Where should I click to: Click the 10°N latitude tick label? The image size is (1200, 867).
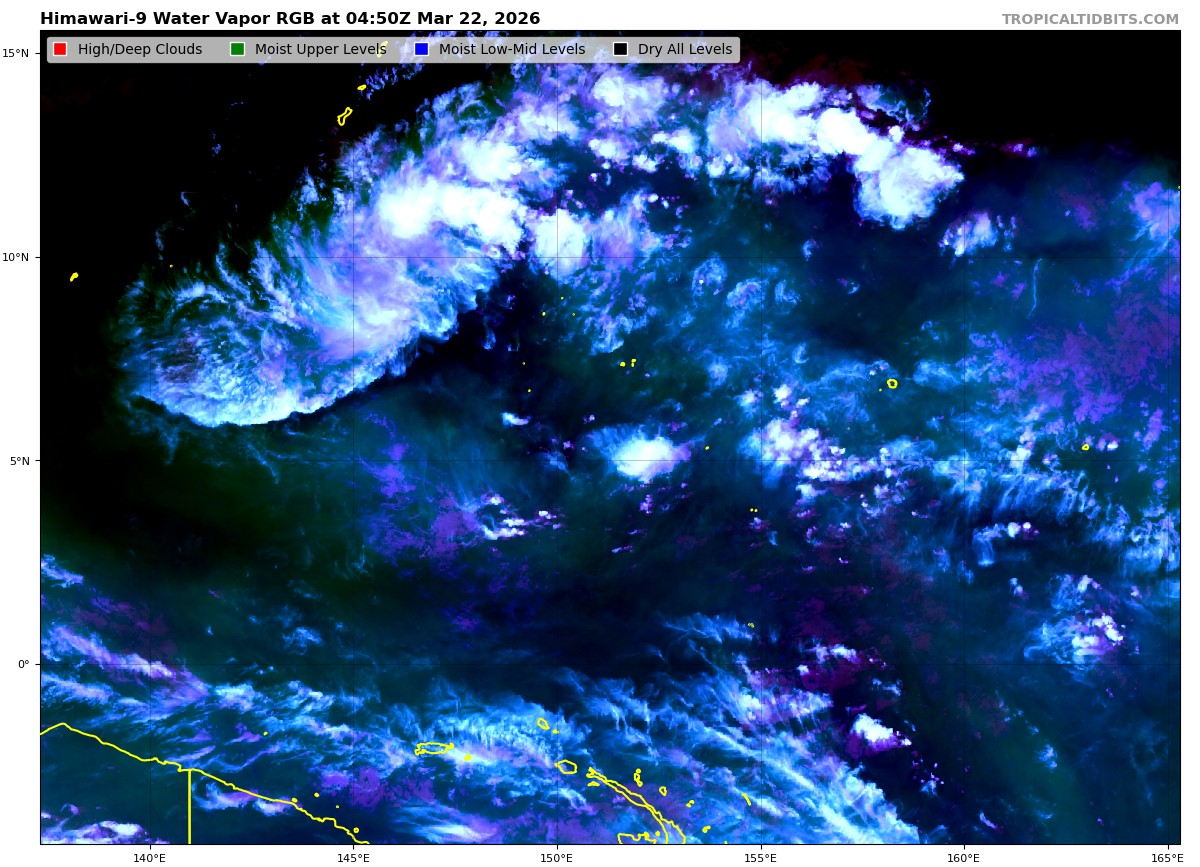[19, 257]
